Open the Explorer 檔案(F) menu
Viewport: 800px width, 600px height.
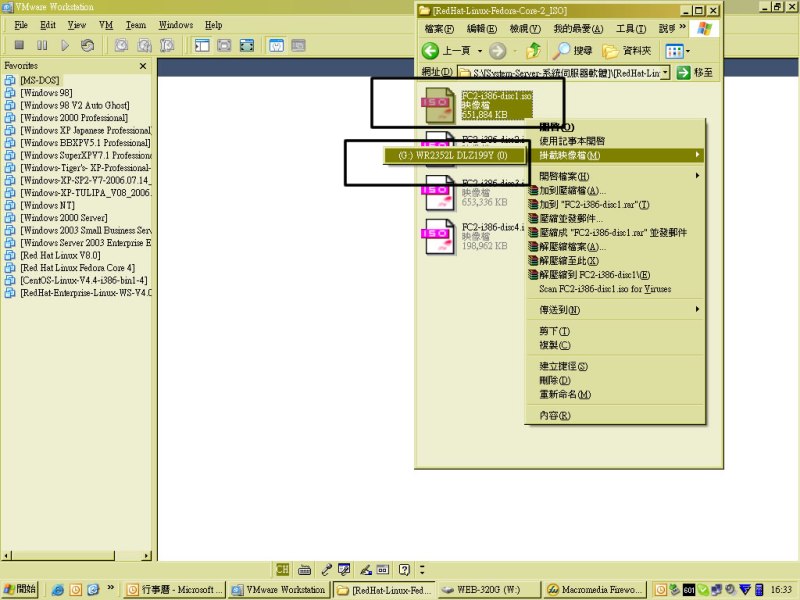[x=439, y=29]
